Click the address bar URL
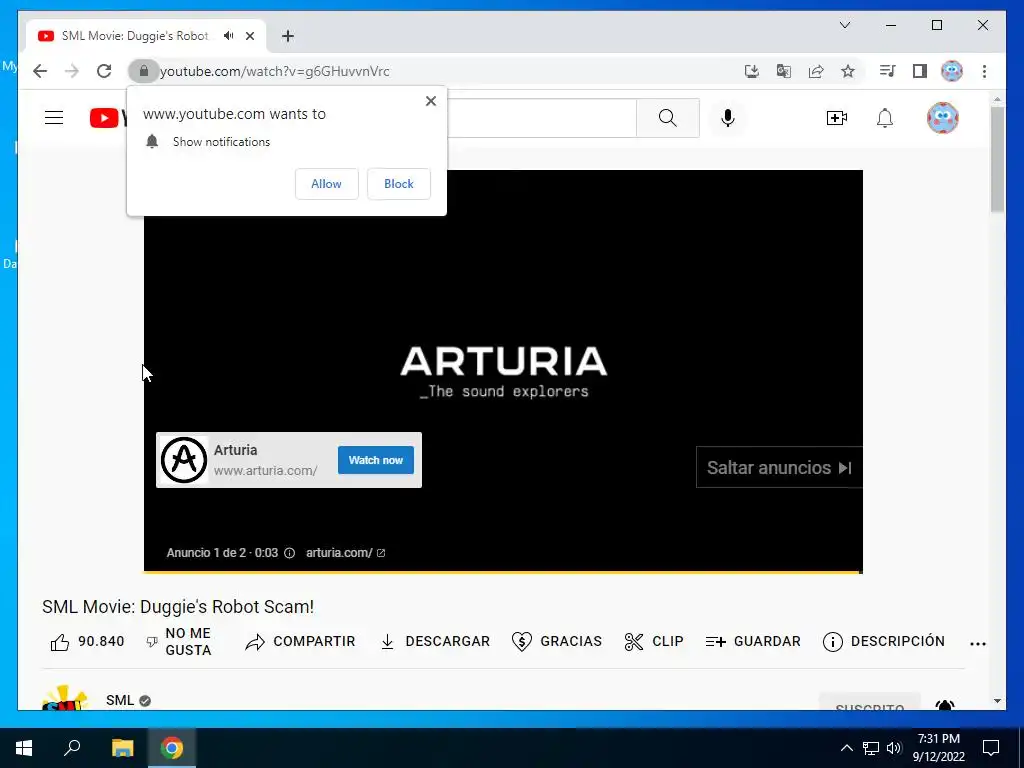 tap(274, 71)
